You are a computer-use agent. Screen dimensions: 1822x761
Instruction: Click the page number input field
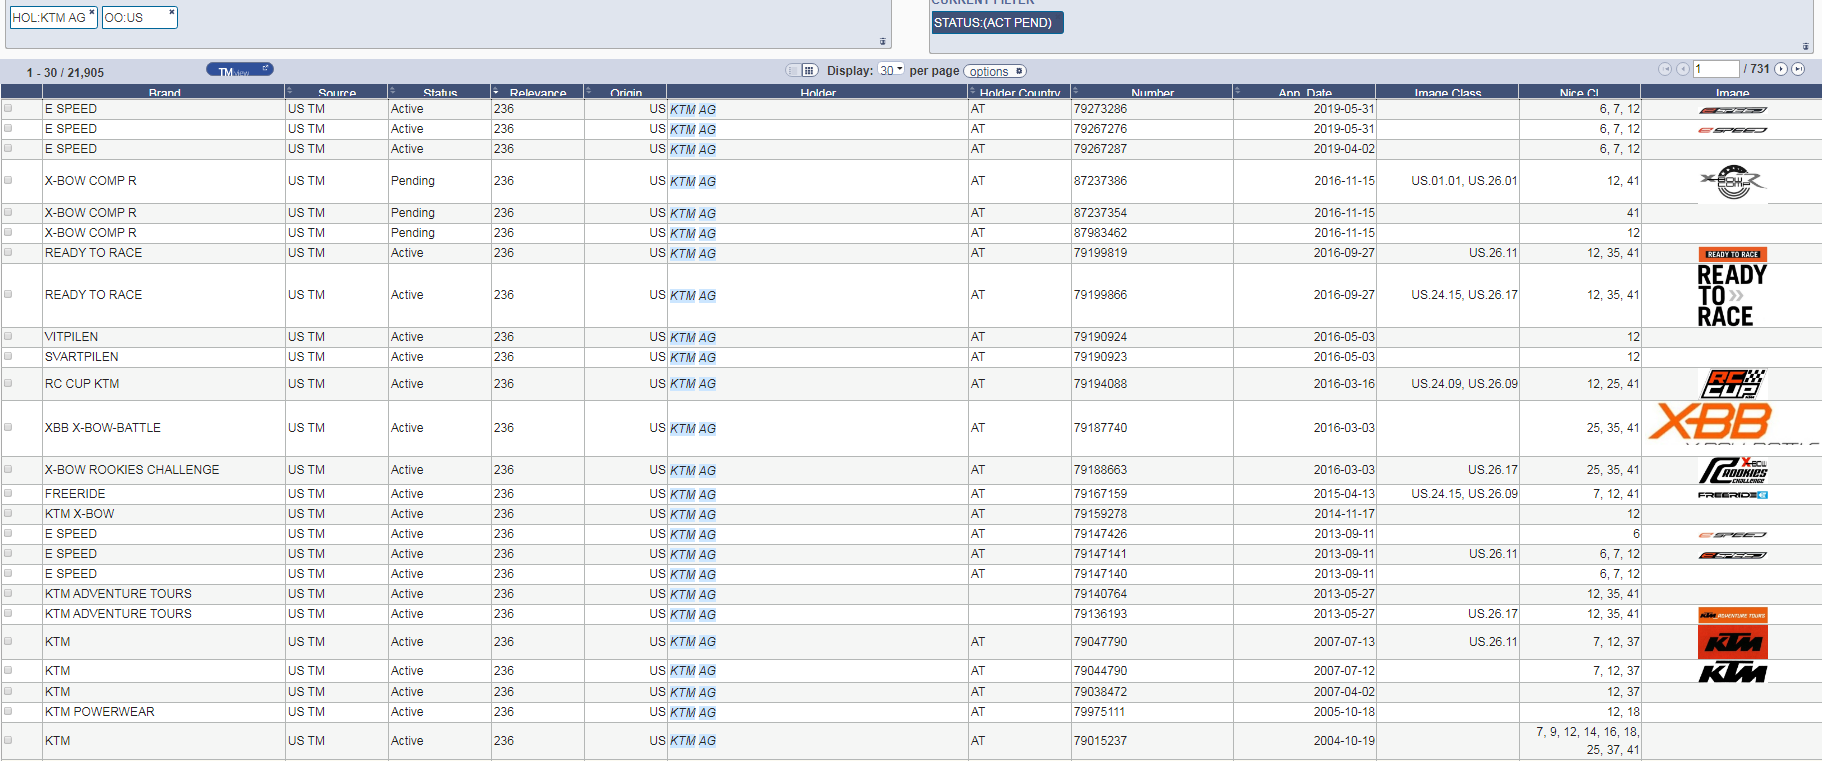(1716, 69)
